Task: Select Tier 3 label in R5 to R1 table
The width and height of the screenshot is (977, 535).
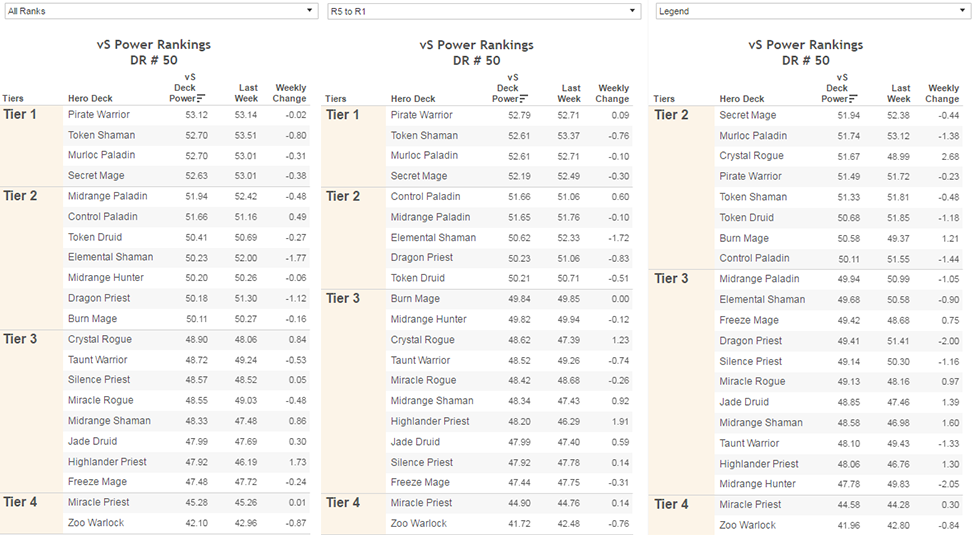Action: [343, 298]
